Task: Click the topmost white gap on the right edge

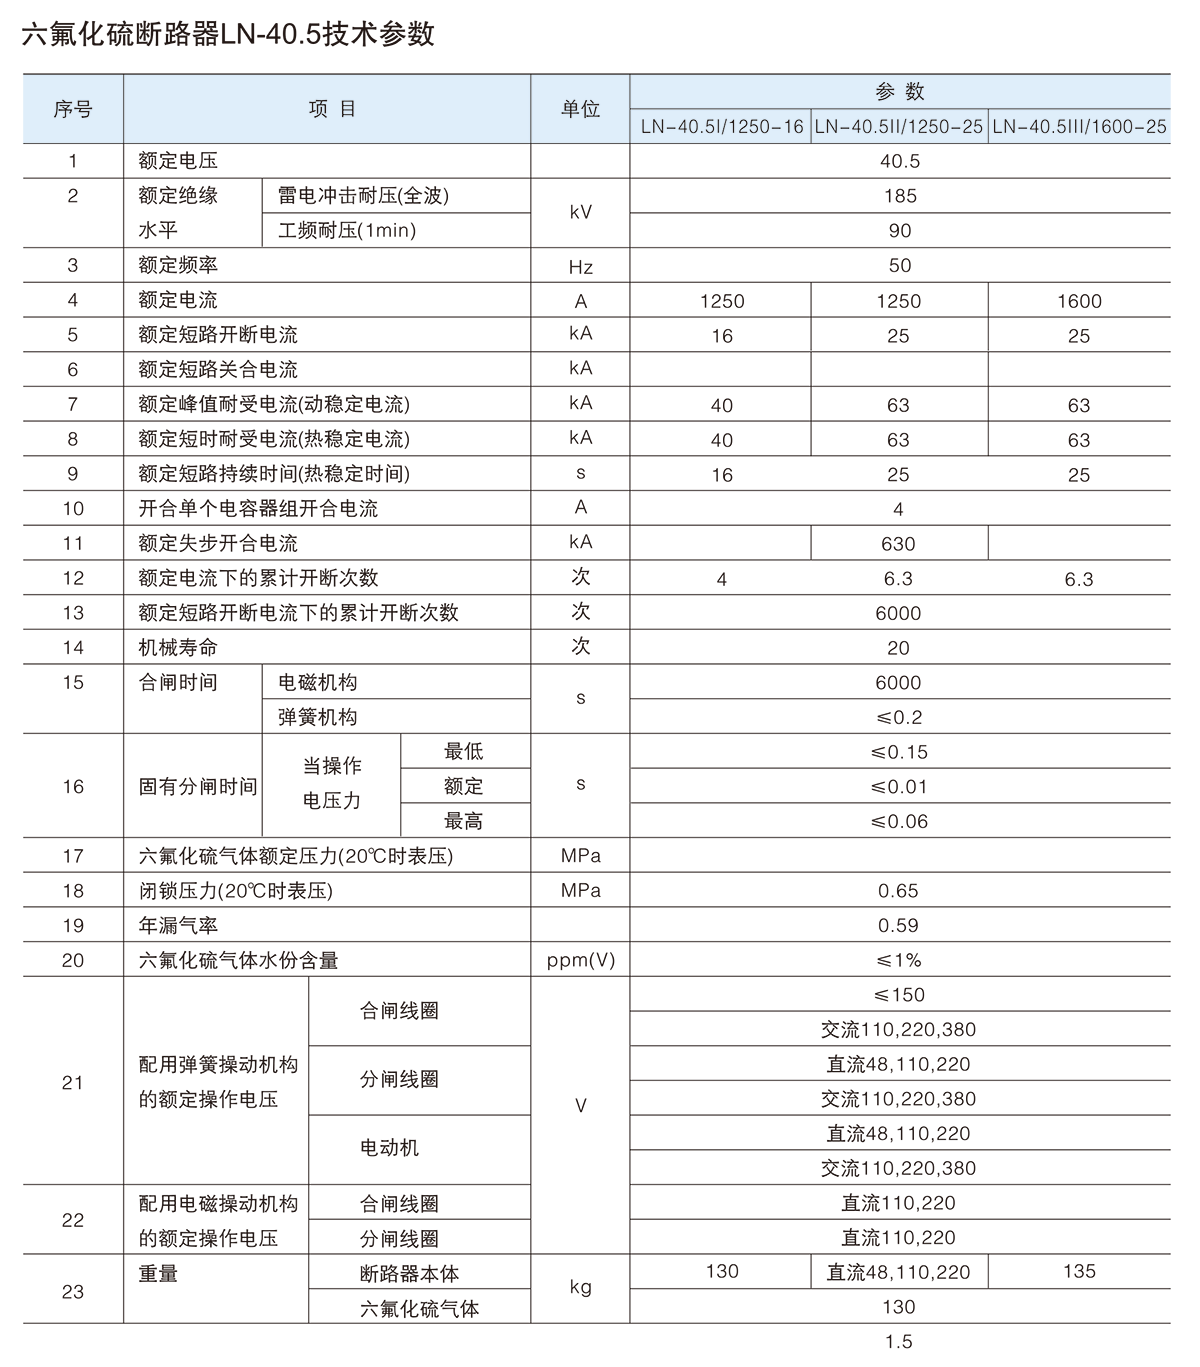Action: (x=1137, y=369)
